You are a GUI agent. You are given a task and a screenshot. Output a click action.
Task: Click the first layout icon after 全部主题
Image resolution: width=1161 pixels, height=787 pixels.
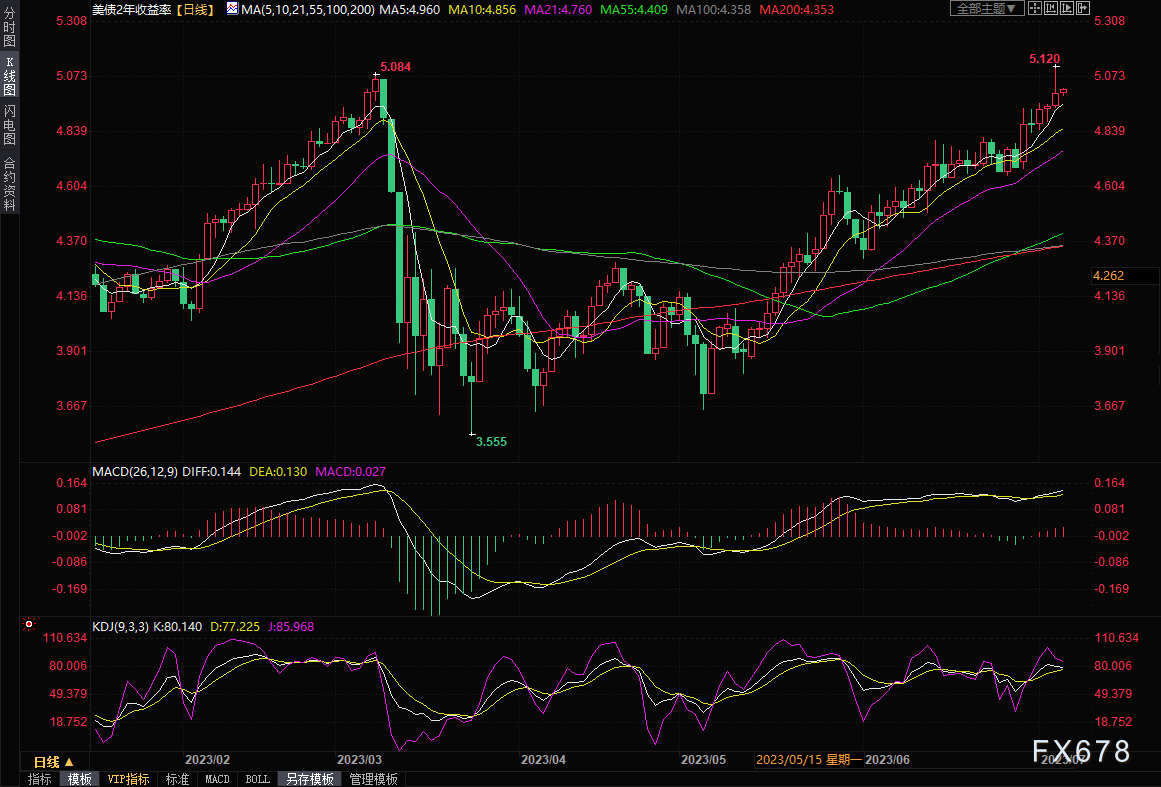pyautogui.click(x=1035, y=8)
